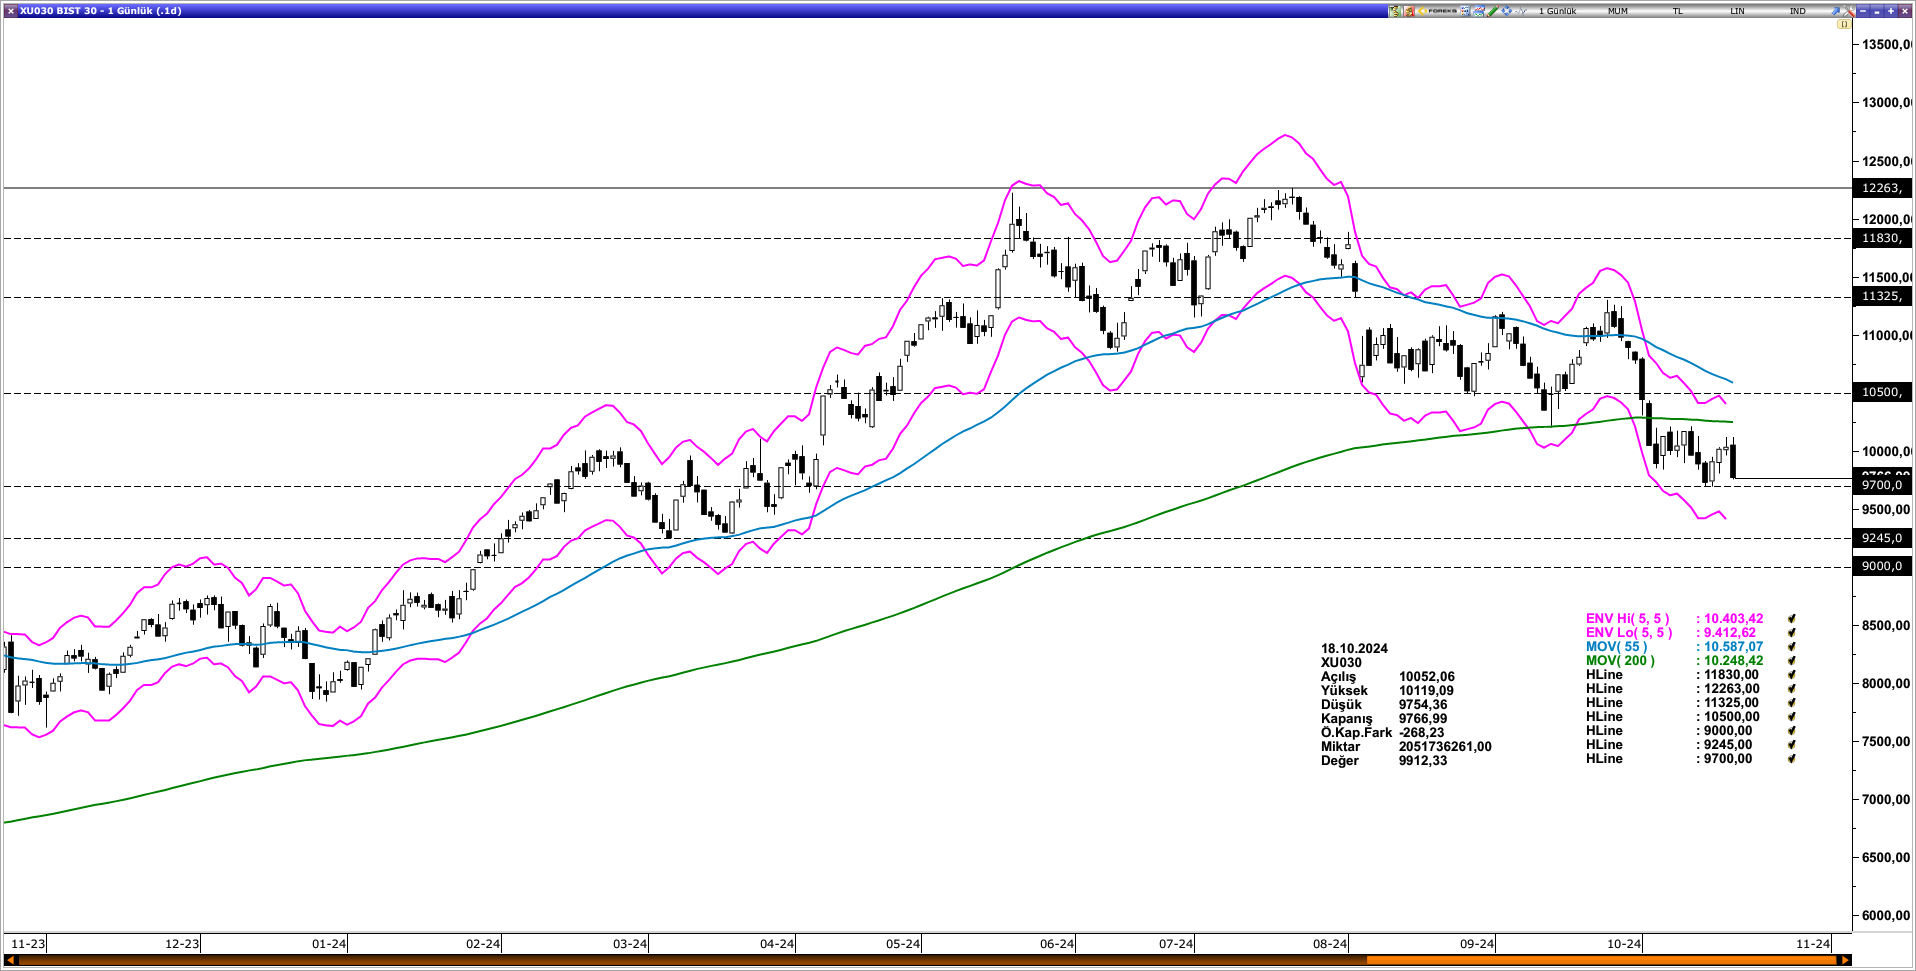Click the date 18.10.2024 in info box
This screenshot has height=971, width=1916.
tap(1354, 649)
